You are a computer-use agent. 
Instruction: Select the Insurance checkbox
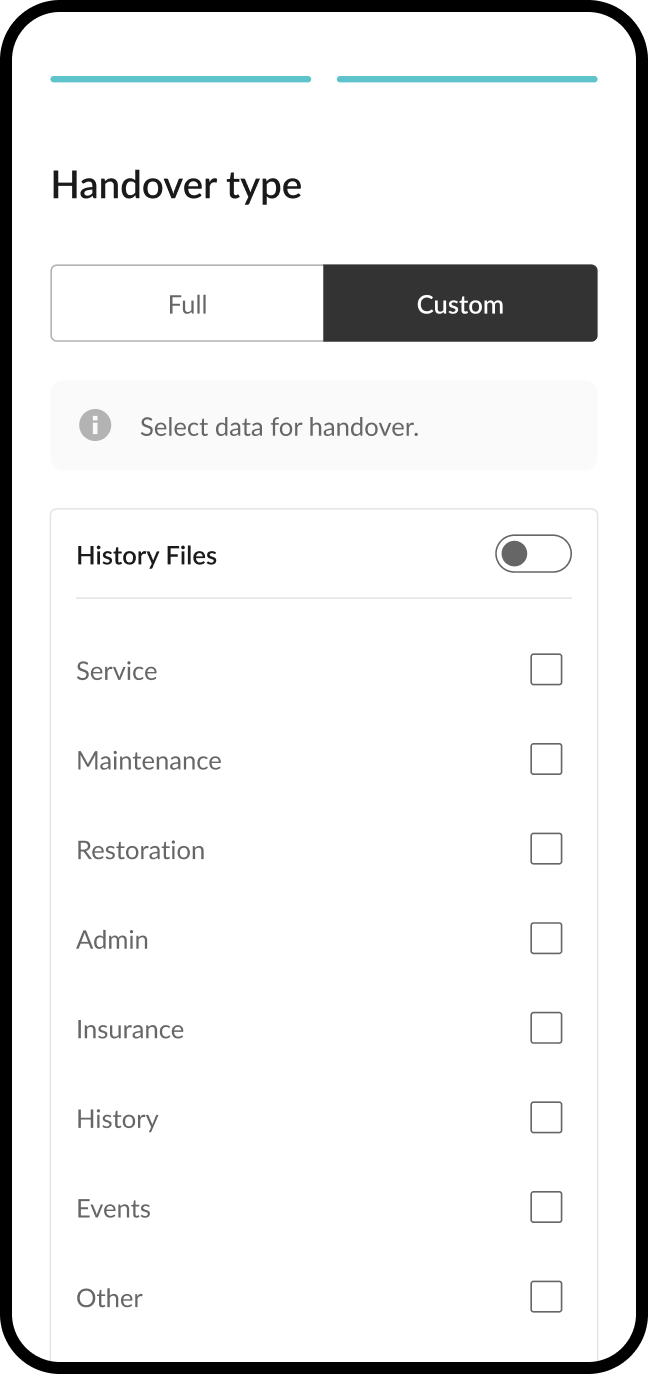point(546,1027)
